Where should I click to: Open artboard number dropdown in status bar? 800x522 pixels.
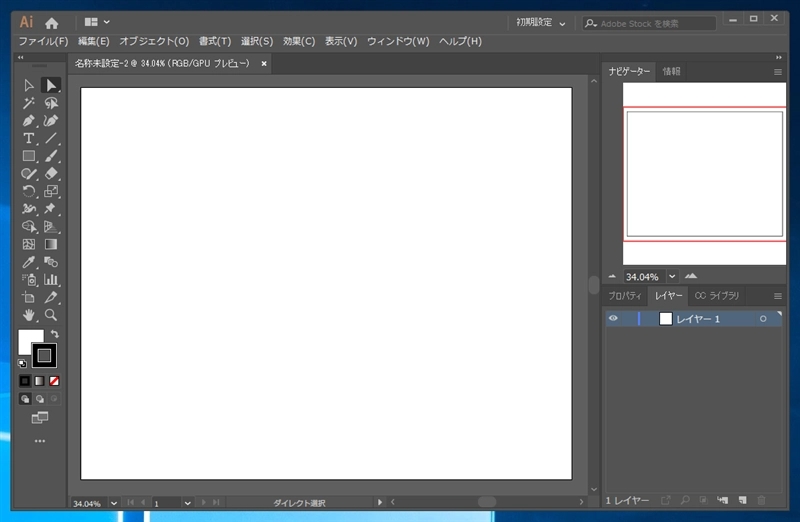pyautogui.click(x=188, y=503)
